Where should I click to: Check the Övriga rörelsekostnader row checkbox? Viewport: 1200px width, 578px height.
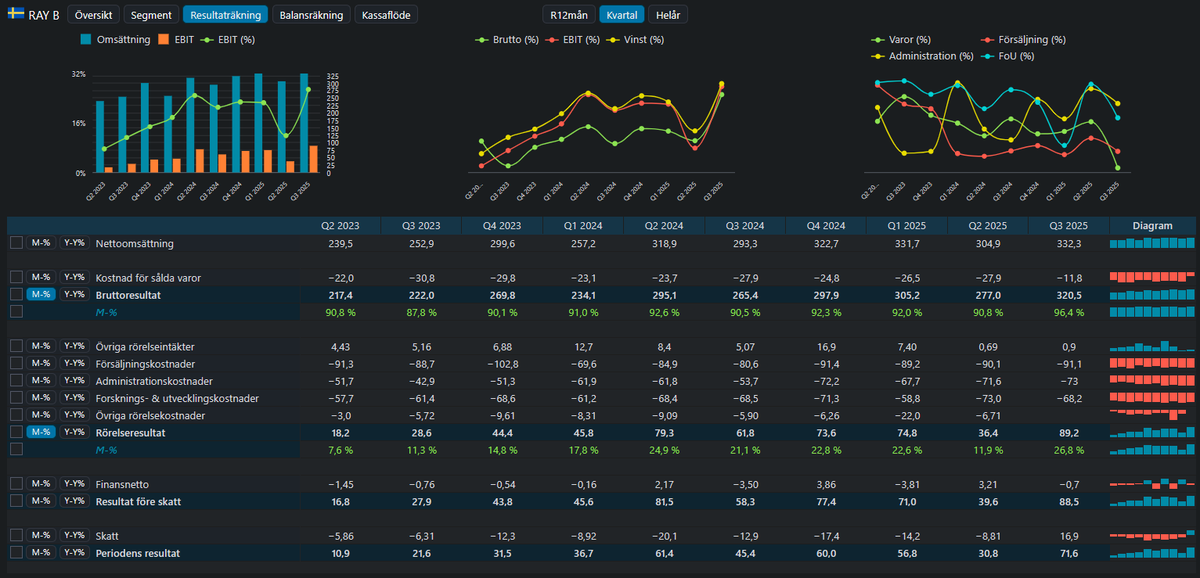(x=16, y=415)
